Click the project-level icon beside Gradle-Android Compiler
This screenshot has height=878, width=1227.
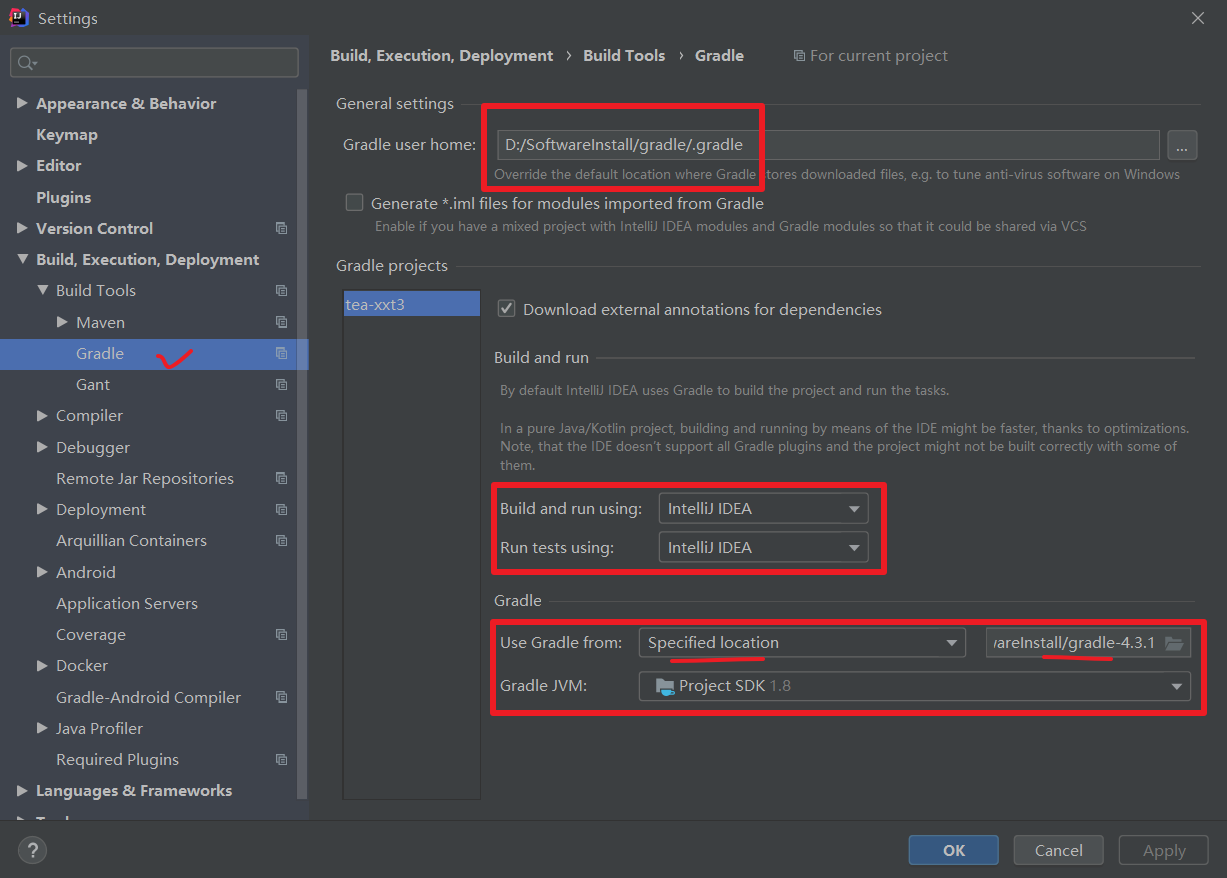(281, 697)
